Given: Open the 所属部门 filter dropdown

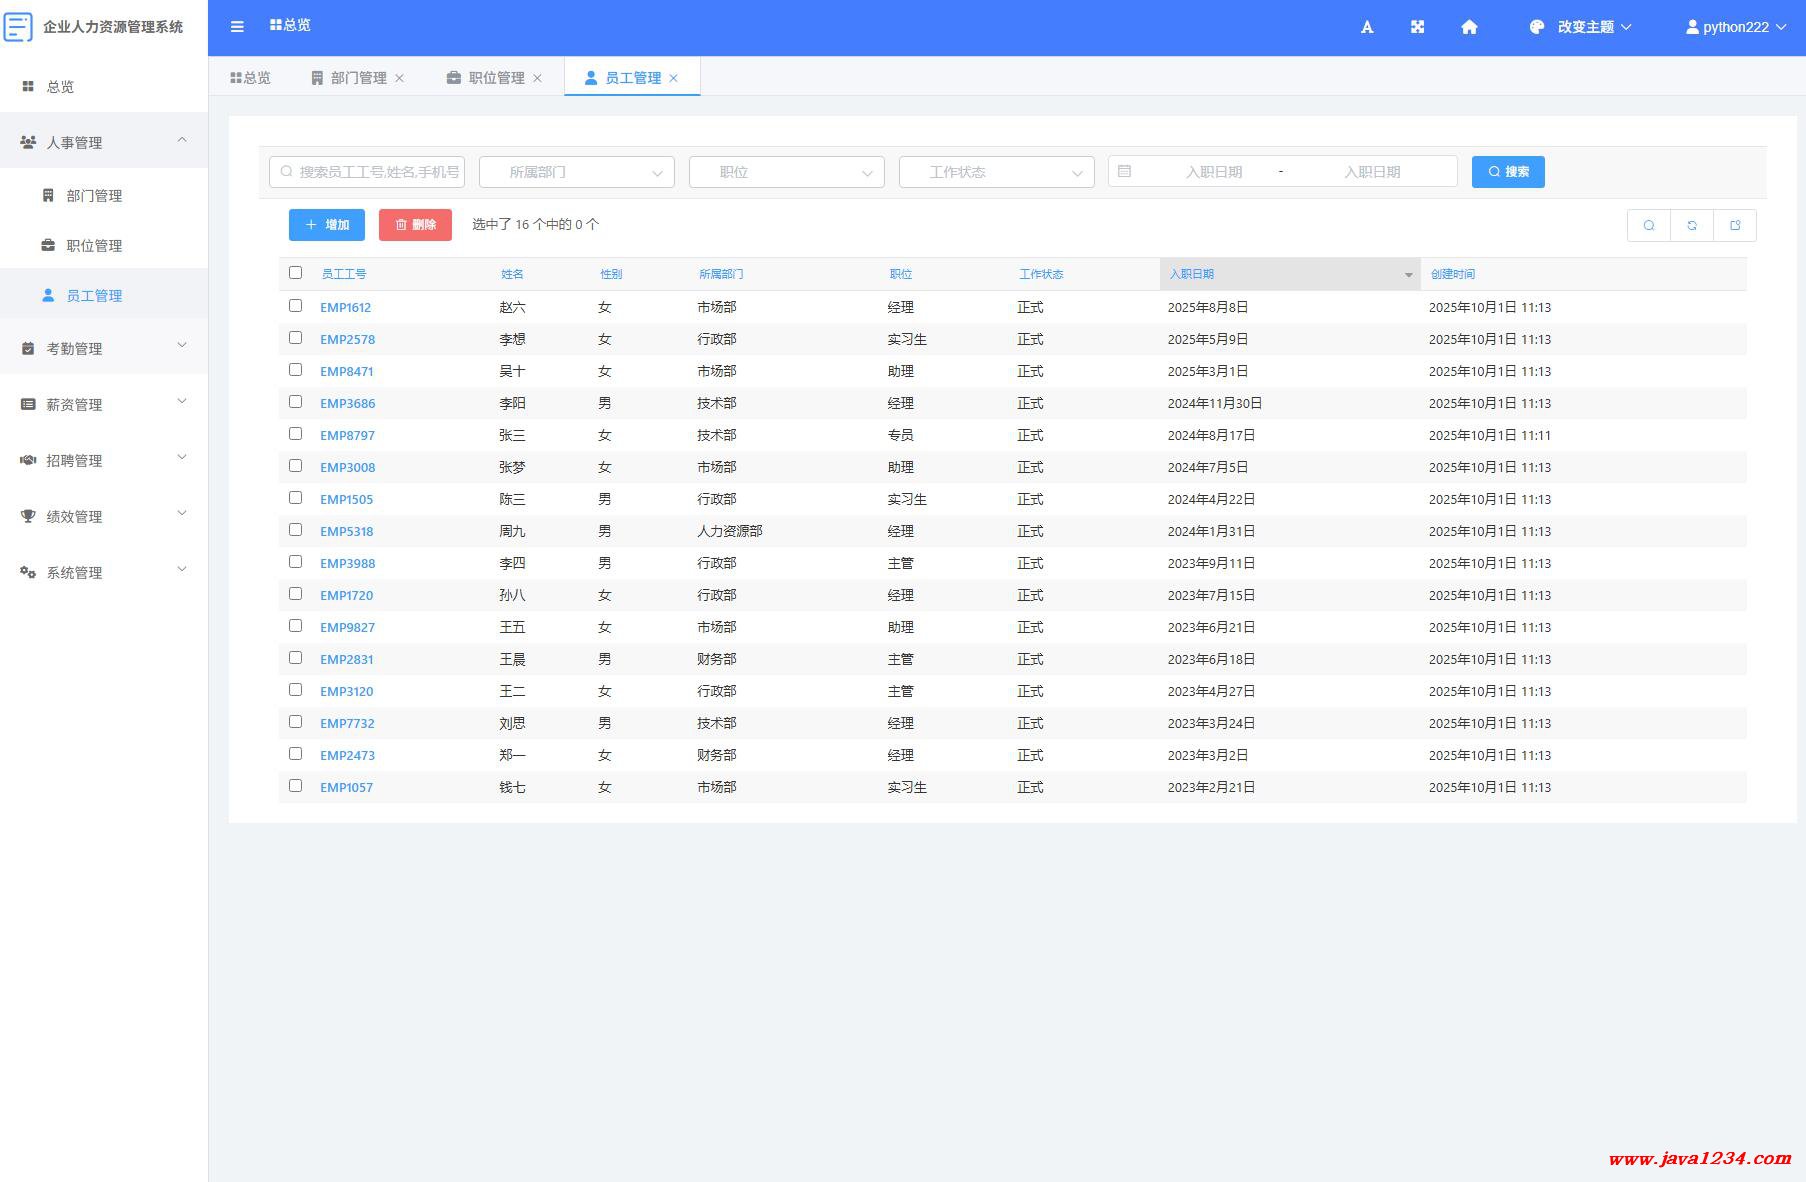Looking at the screenshot, I should tap(577, 172).
